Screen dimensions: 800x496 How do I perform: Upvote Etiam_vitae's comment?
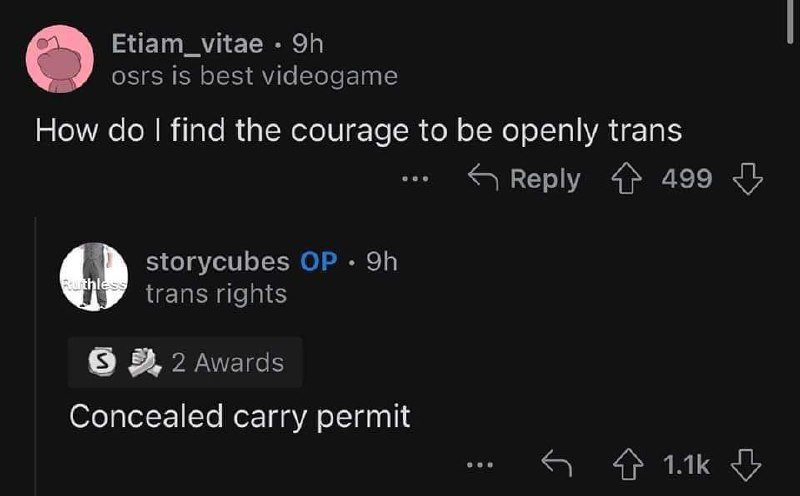pyautogui.click(x=627, y=179)
